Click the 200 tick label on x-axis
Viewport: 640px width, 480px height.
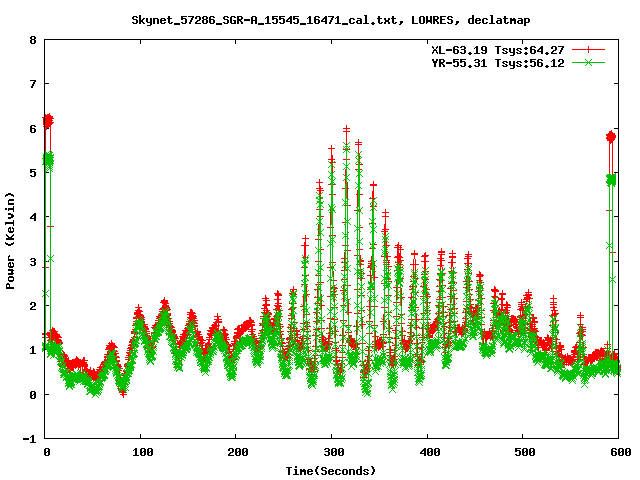pyautogui.click(x=236, y=452)
